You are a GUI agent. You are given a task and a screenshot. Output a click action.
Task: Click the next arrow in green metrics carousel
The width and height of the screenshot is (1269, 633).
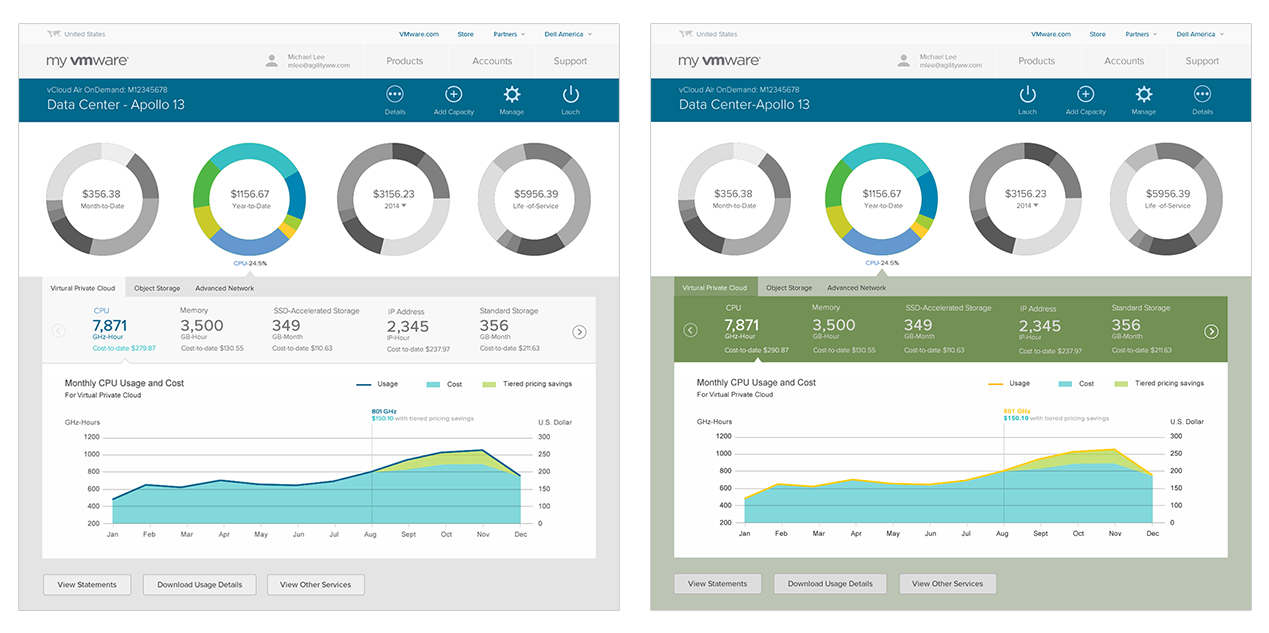[1211, 331]
